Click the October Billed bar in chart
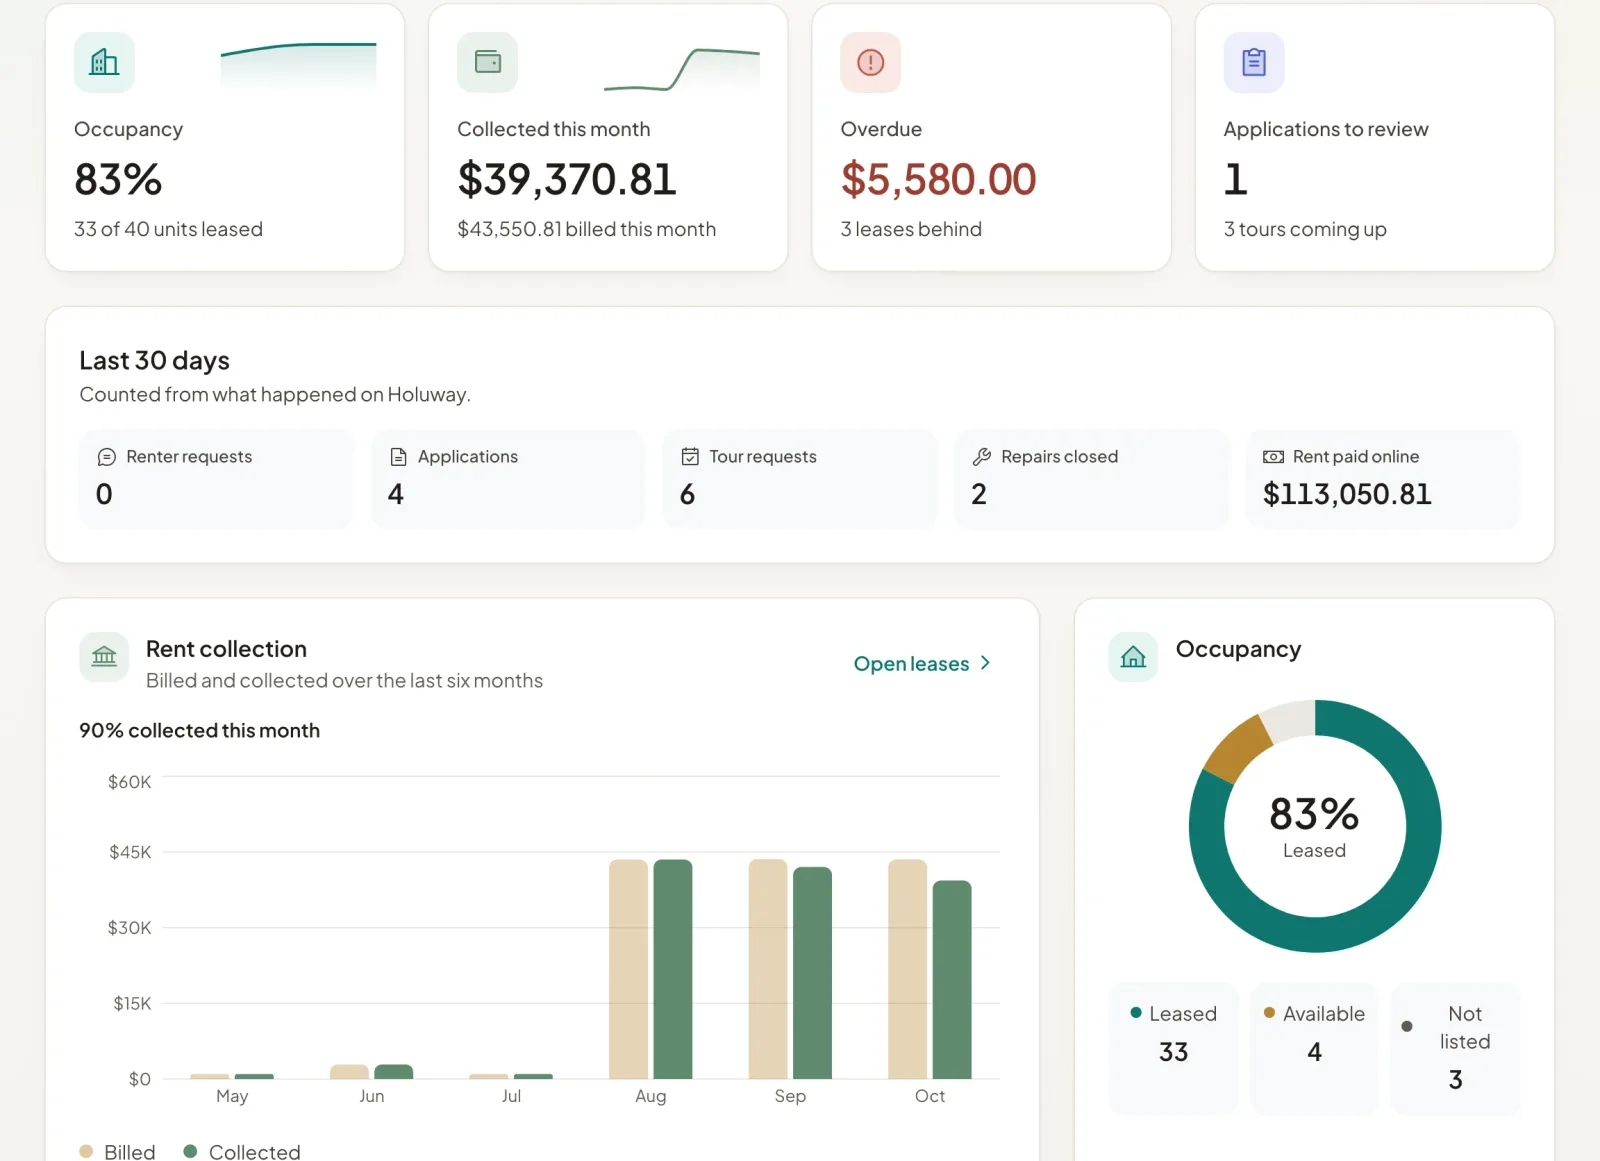 tap(907, 969)
